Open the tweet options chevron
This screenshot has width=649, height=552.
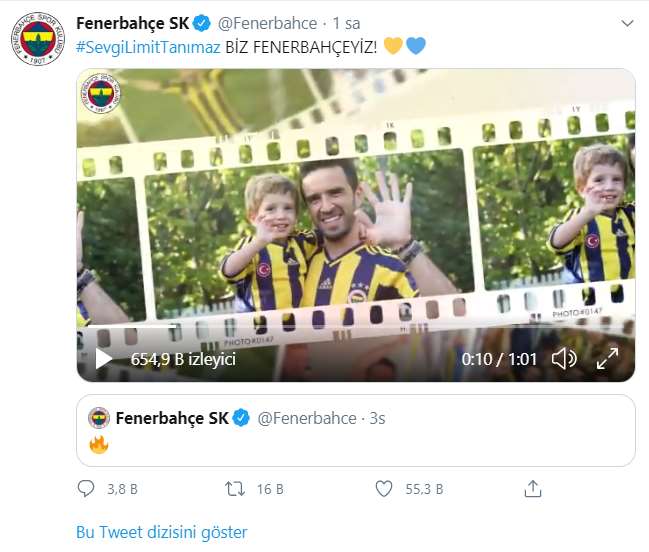[x=626, y=22]
